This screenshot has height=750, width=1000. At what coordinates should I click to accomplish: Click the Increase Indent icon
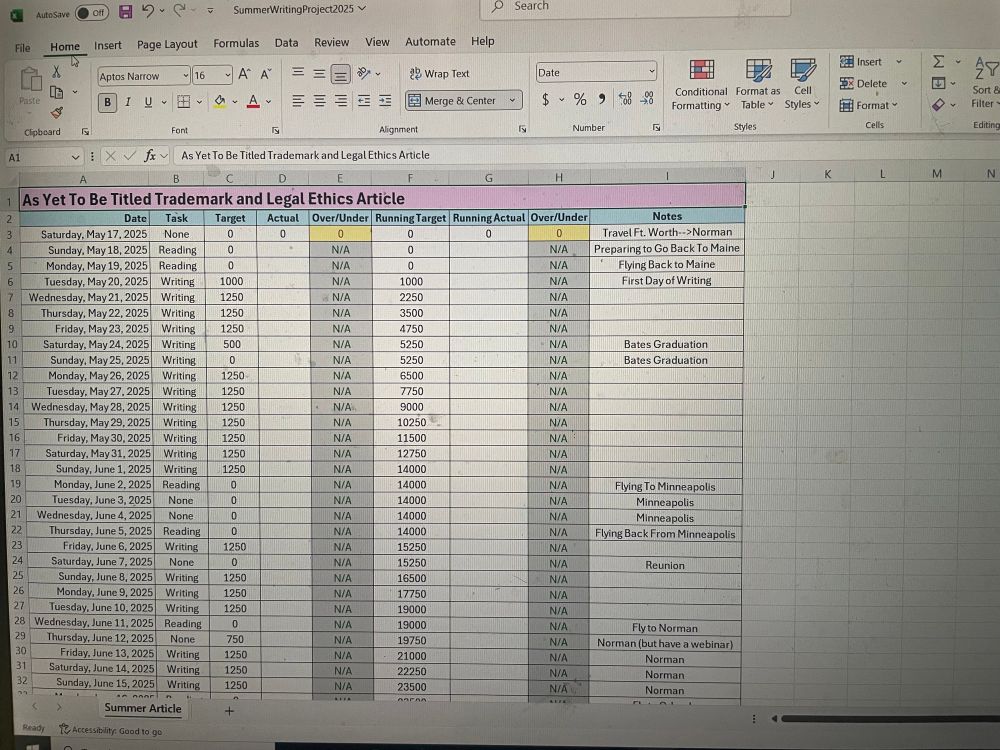pyautogui.click(x=385, y=101)
